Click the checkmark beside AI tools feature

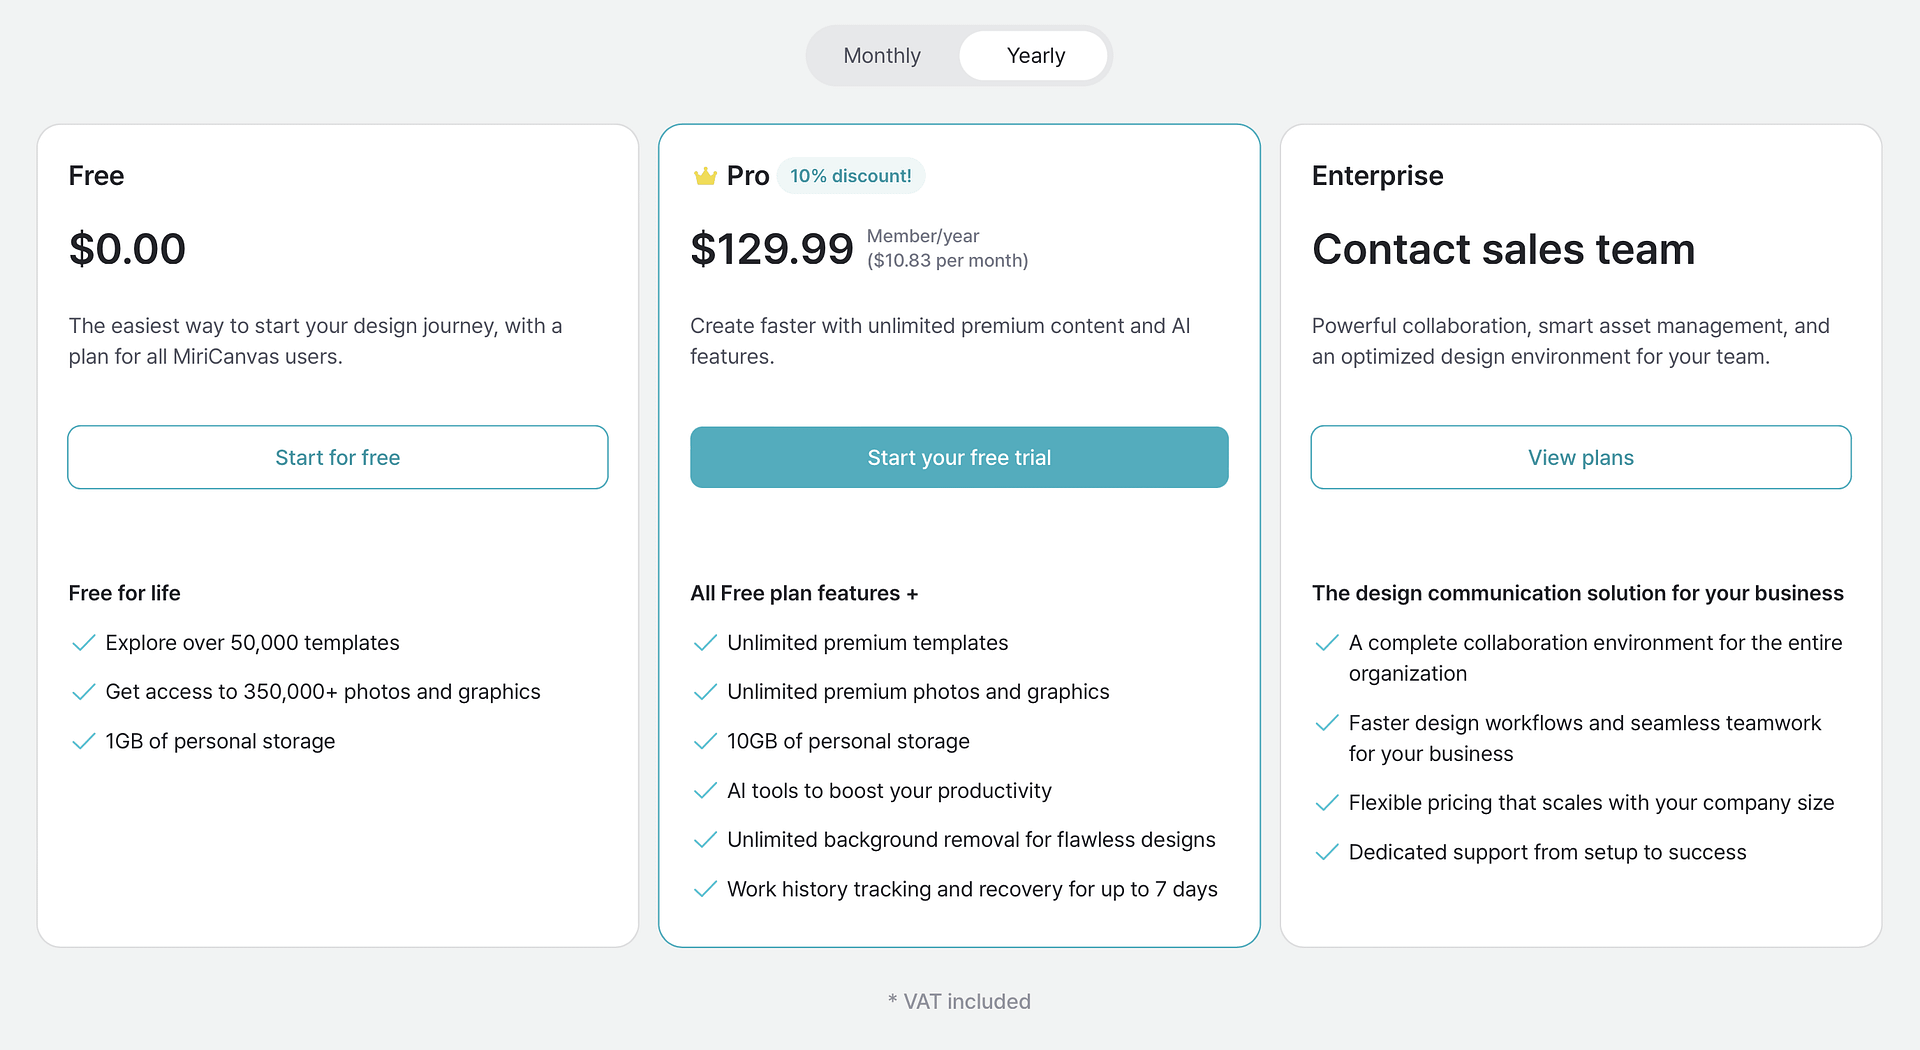706,790
